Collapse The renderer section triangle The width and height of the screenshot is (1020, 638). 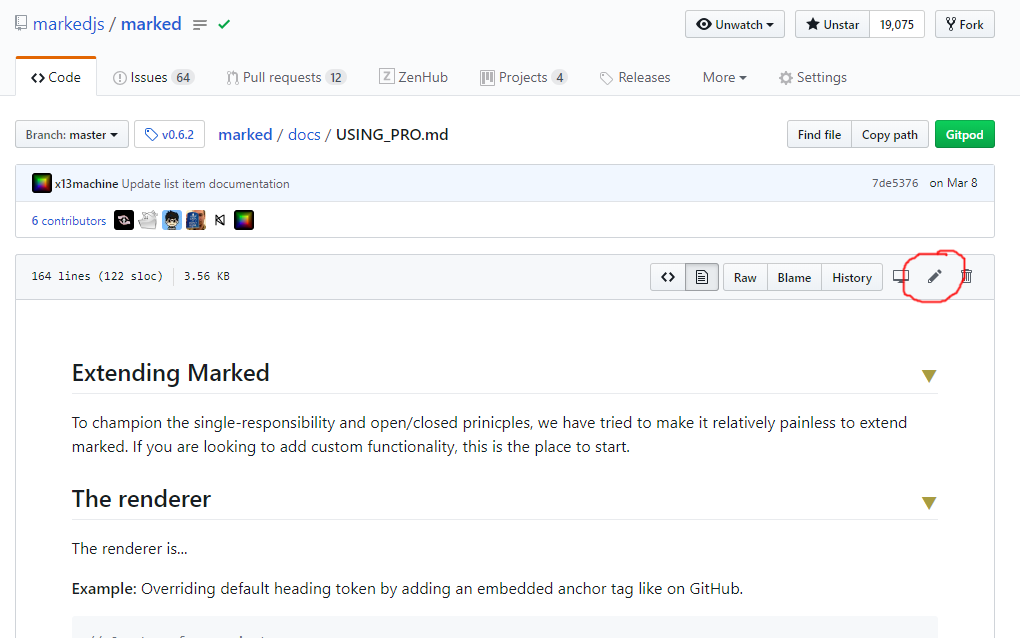929,503
